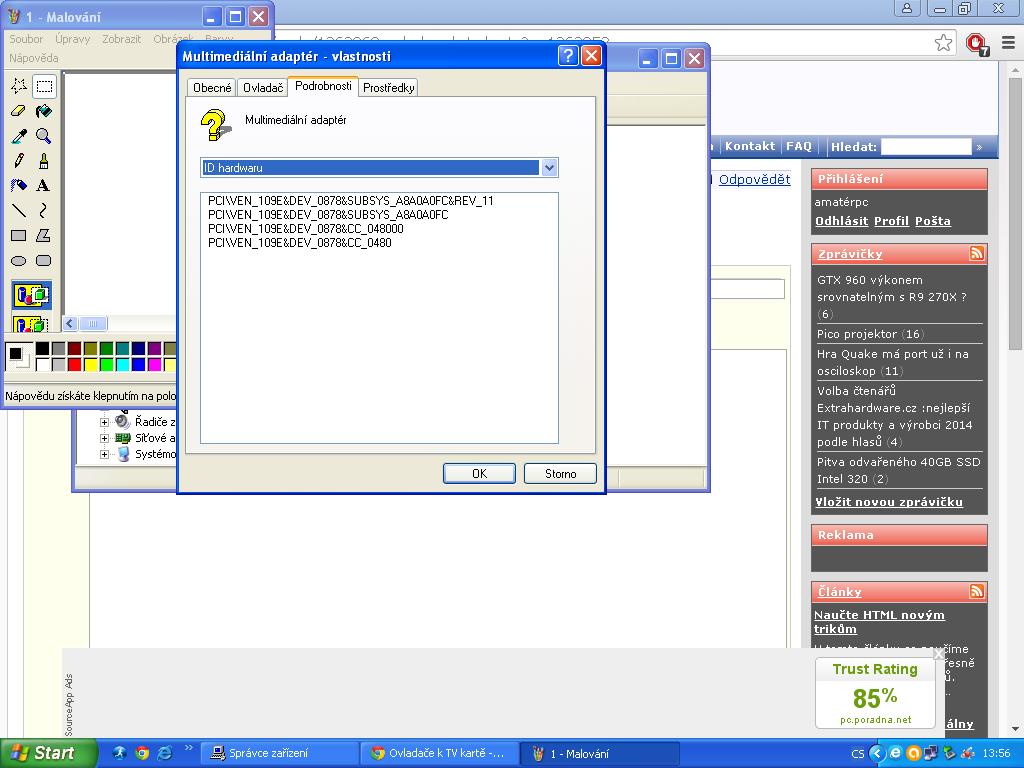Screen dimensions: 1024x768
Task: Pick the yellow color swatch in the palette
Action: [x=90, y=364]
